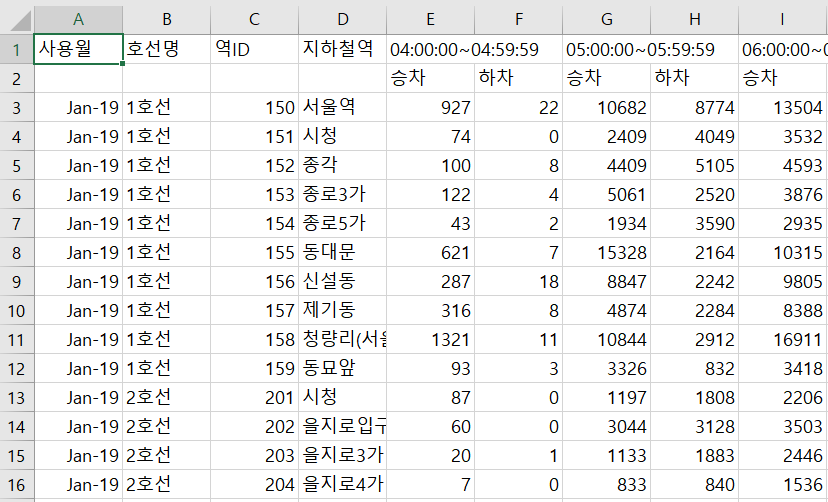
Task: Click the station ID cell 204
Action: (254, 485)
